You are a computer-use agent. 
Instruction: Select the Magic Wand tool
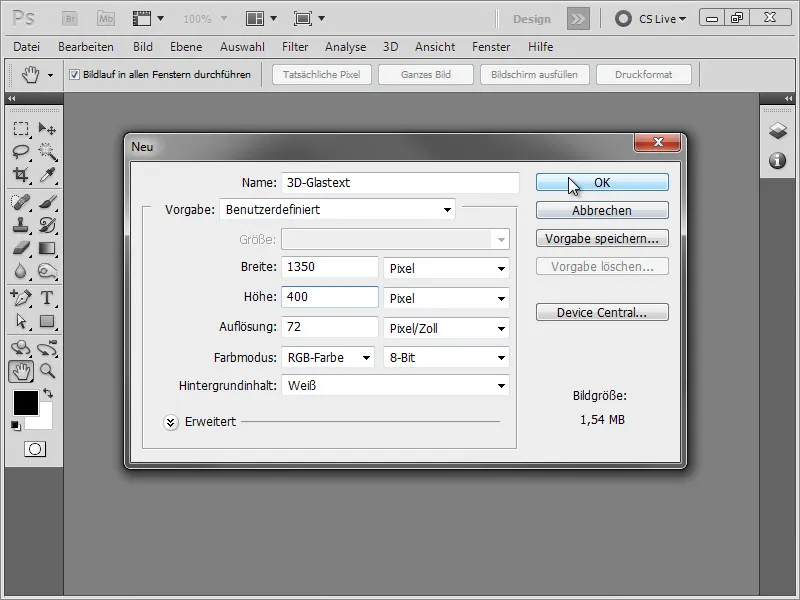point(47,151)
